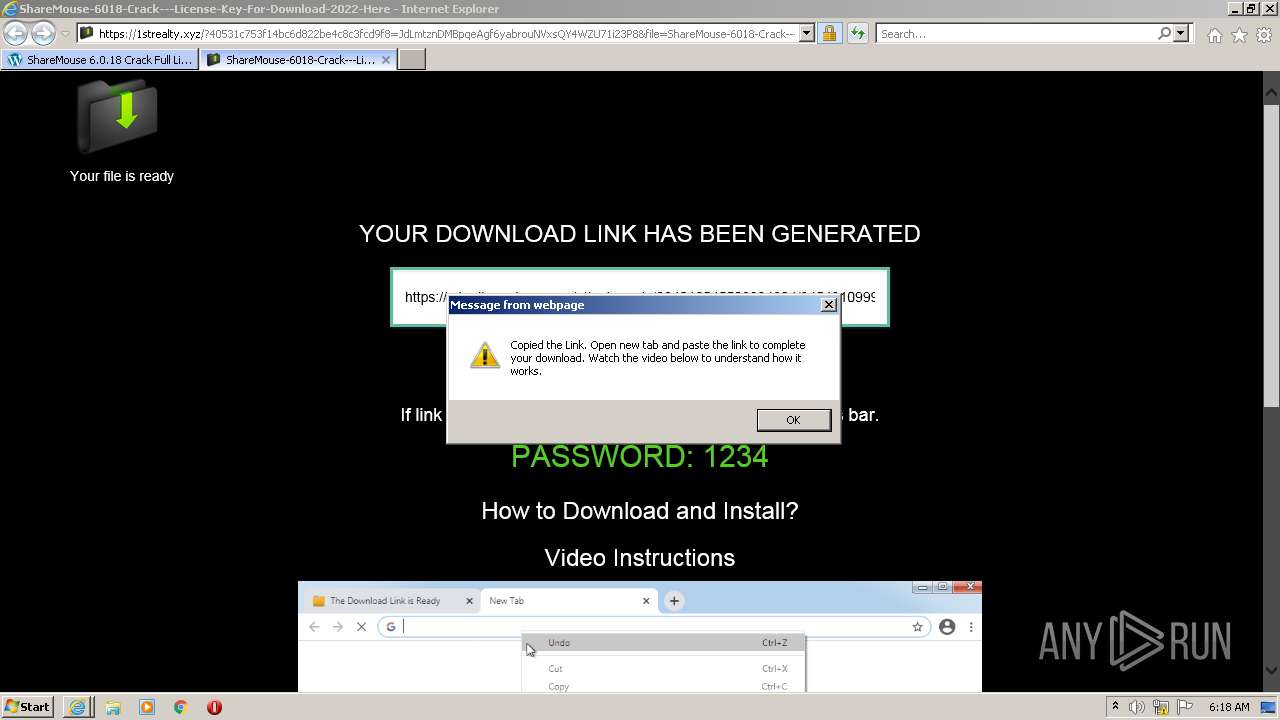
Task: Expand the address bar URL dropdown
Action: coord(807,33)
